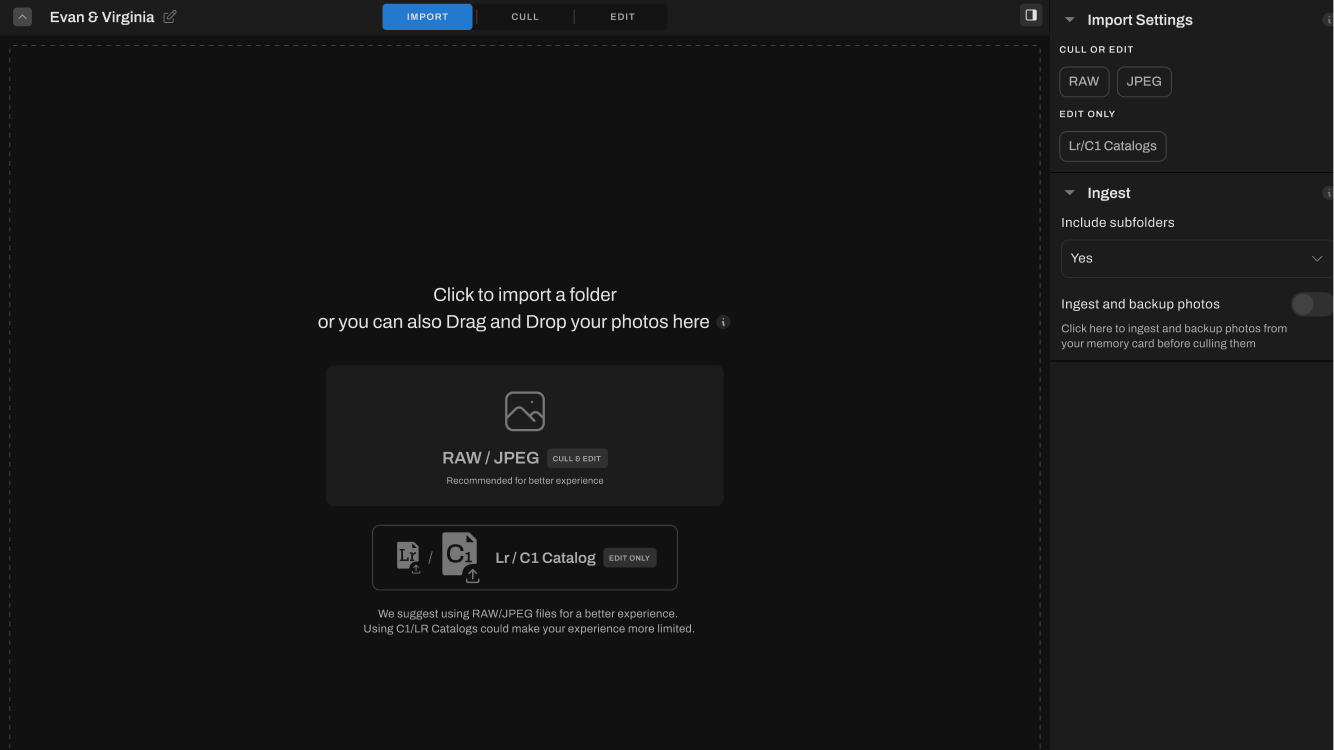Click the Ingest section info icon
The height and width of the screenshot is (750, 1334).
(x=1328, y=193)
